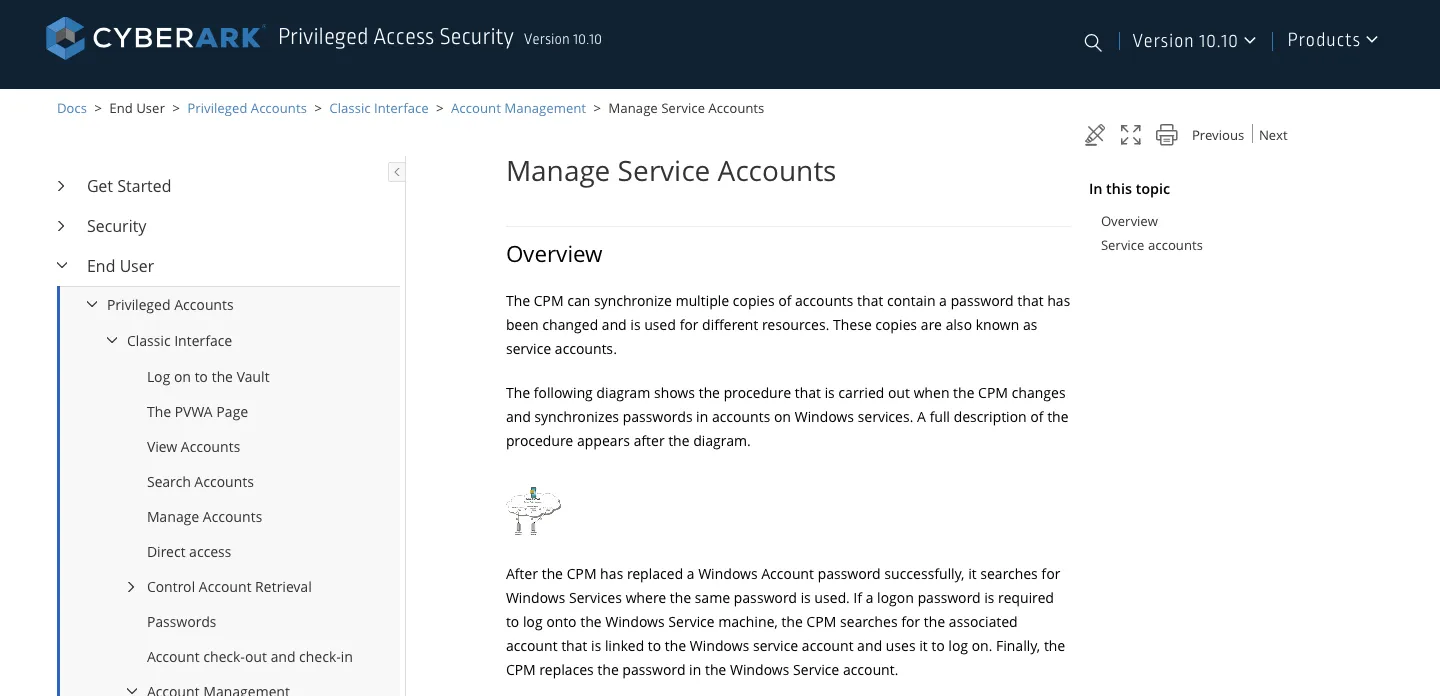Print the page with the printer icon
The image size is (1440, 696).
[x=1166, y=135]
